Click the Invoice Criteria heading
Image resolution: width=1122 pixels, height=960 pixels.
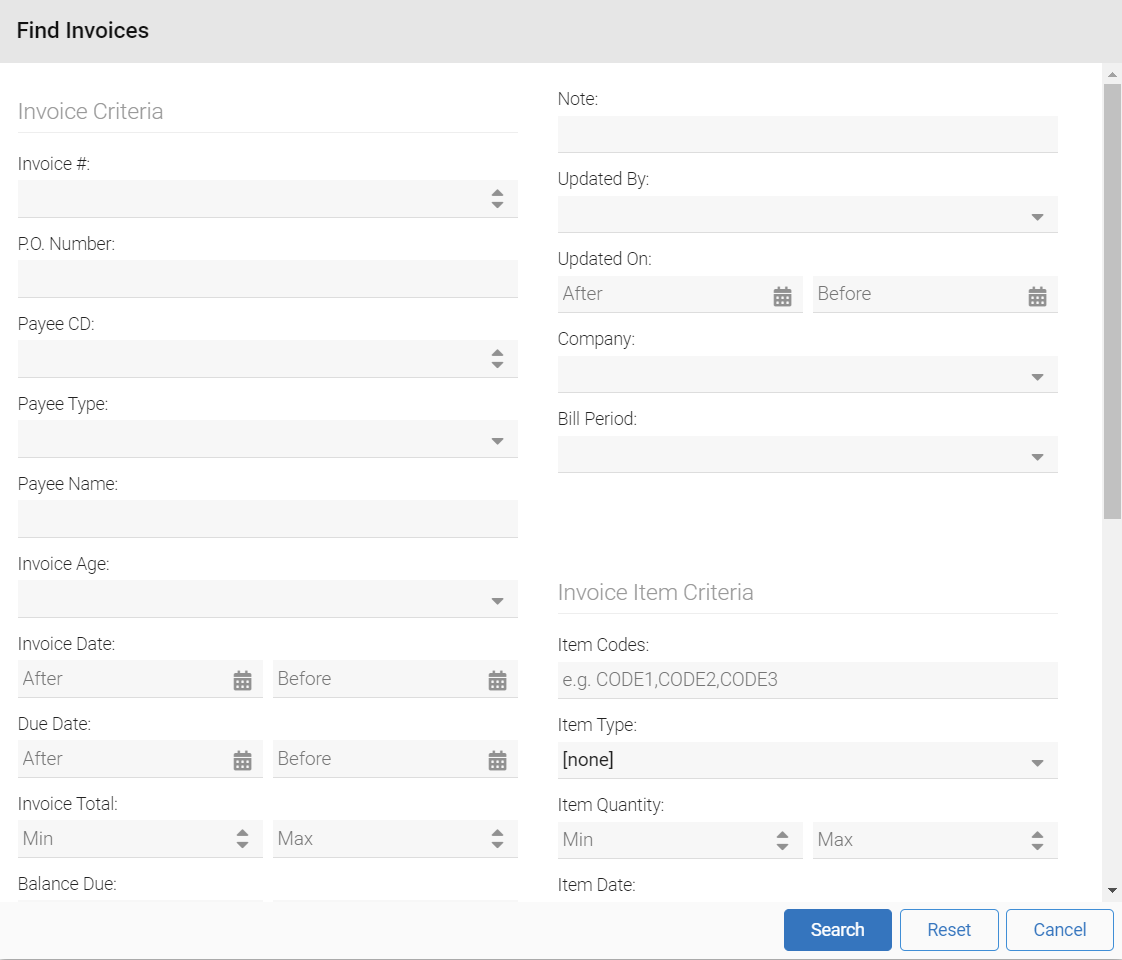(90, 112)
